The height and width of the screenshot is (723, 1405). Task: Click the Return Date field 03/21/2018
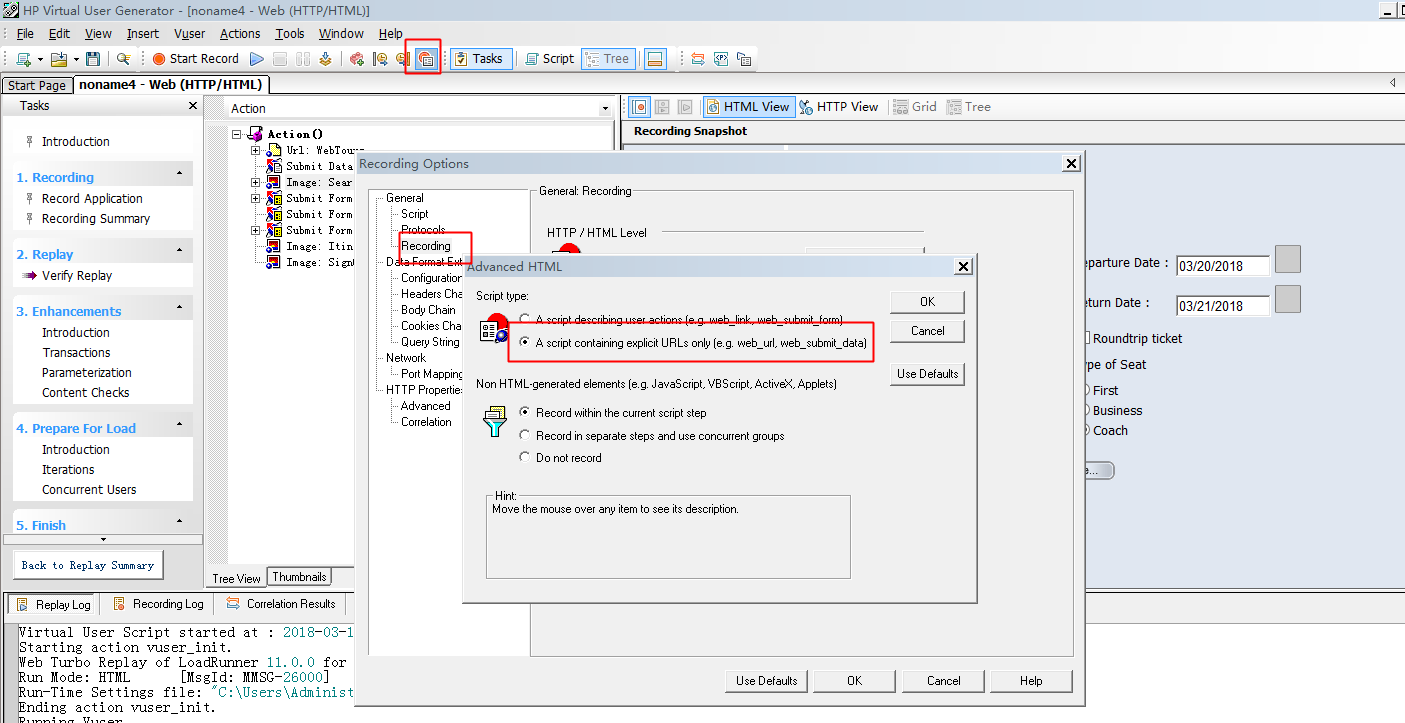(1223, 306)
